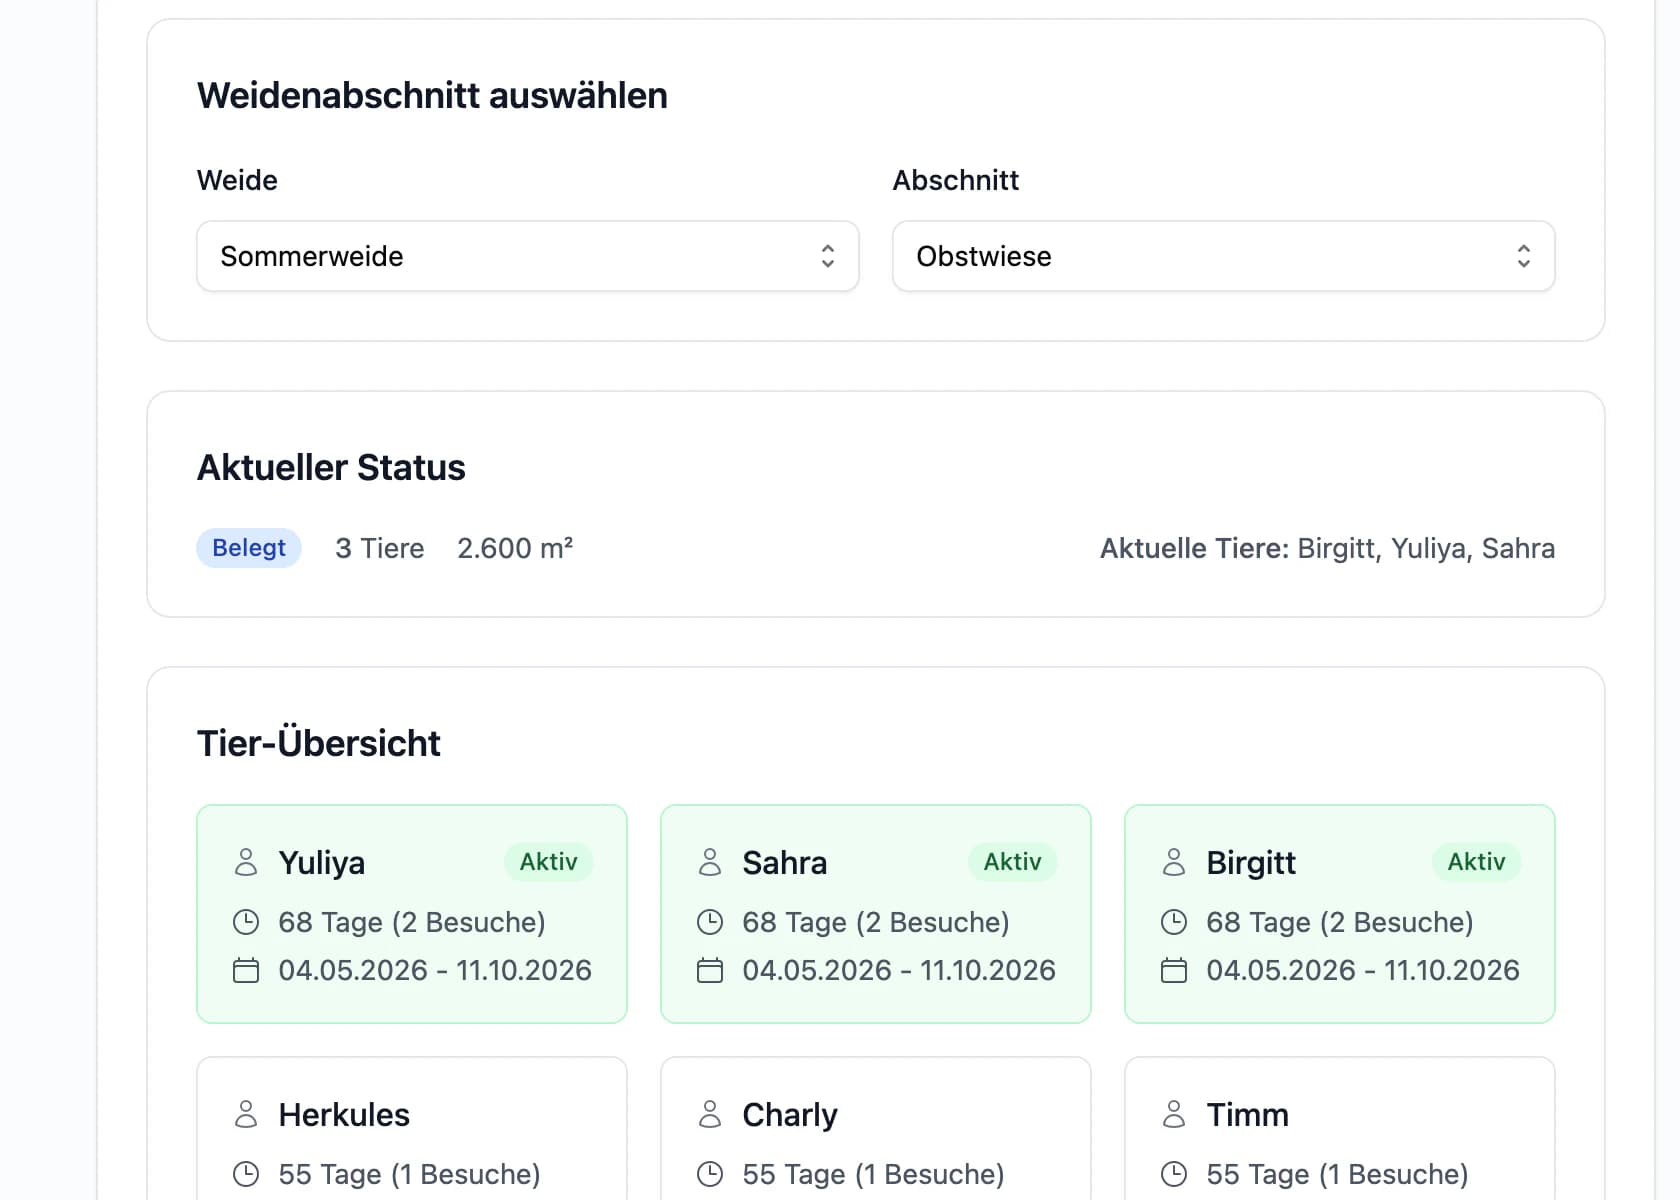Click the Aktiv badge on Birgitt's card
Screen dimensions: 1680x1200
pos(1477,862)
